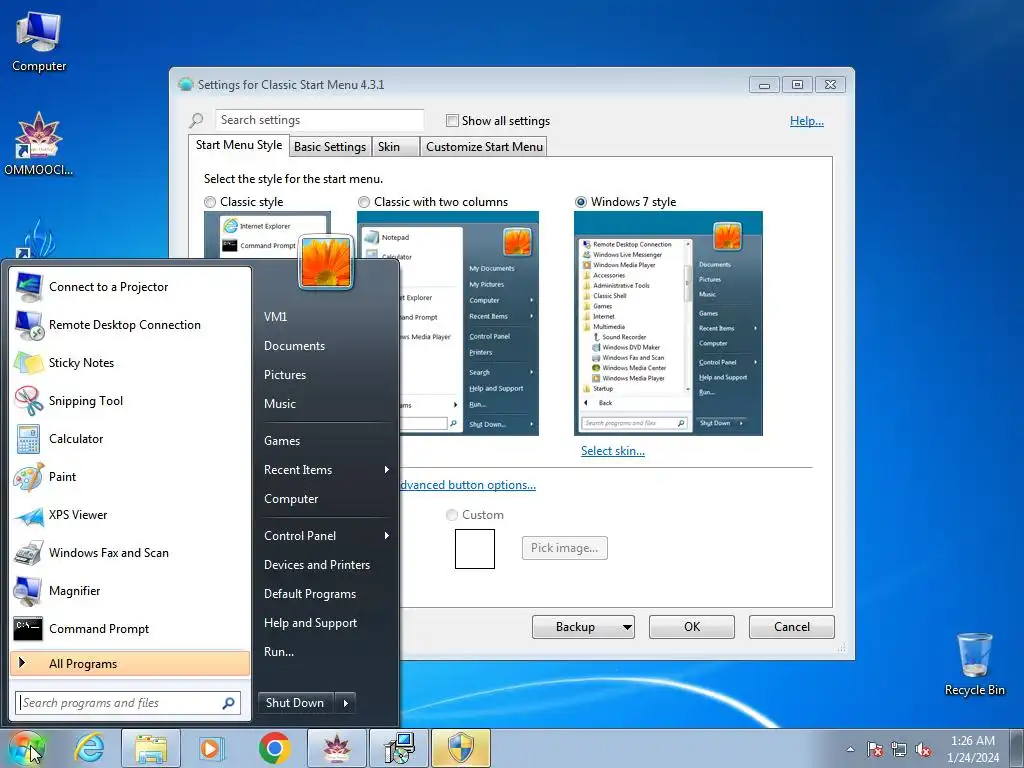Screen dimensions: 1024x768
Task: Open Recycle Bin on desktop
Action: (974, 664)
